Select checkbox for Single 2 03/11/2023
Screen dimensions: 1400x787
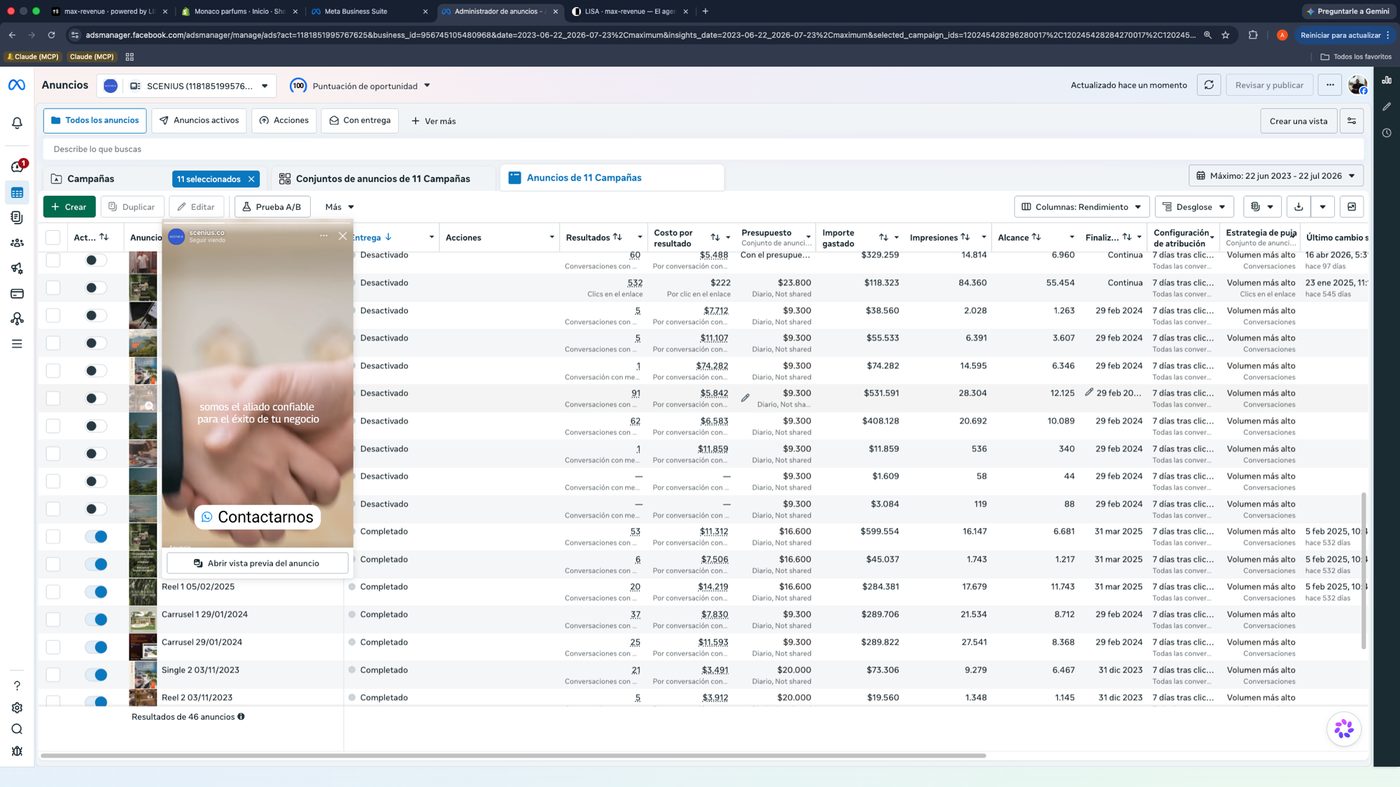coord(53,674)
